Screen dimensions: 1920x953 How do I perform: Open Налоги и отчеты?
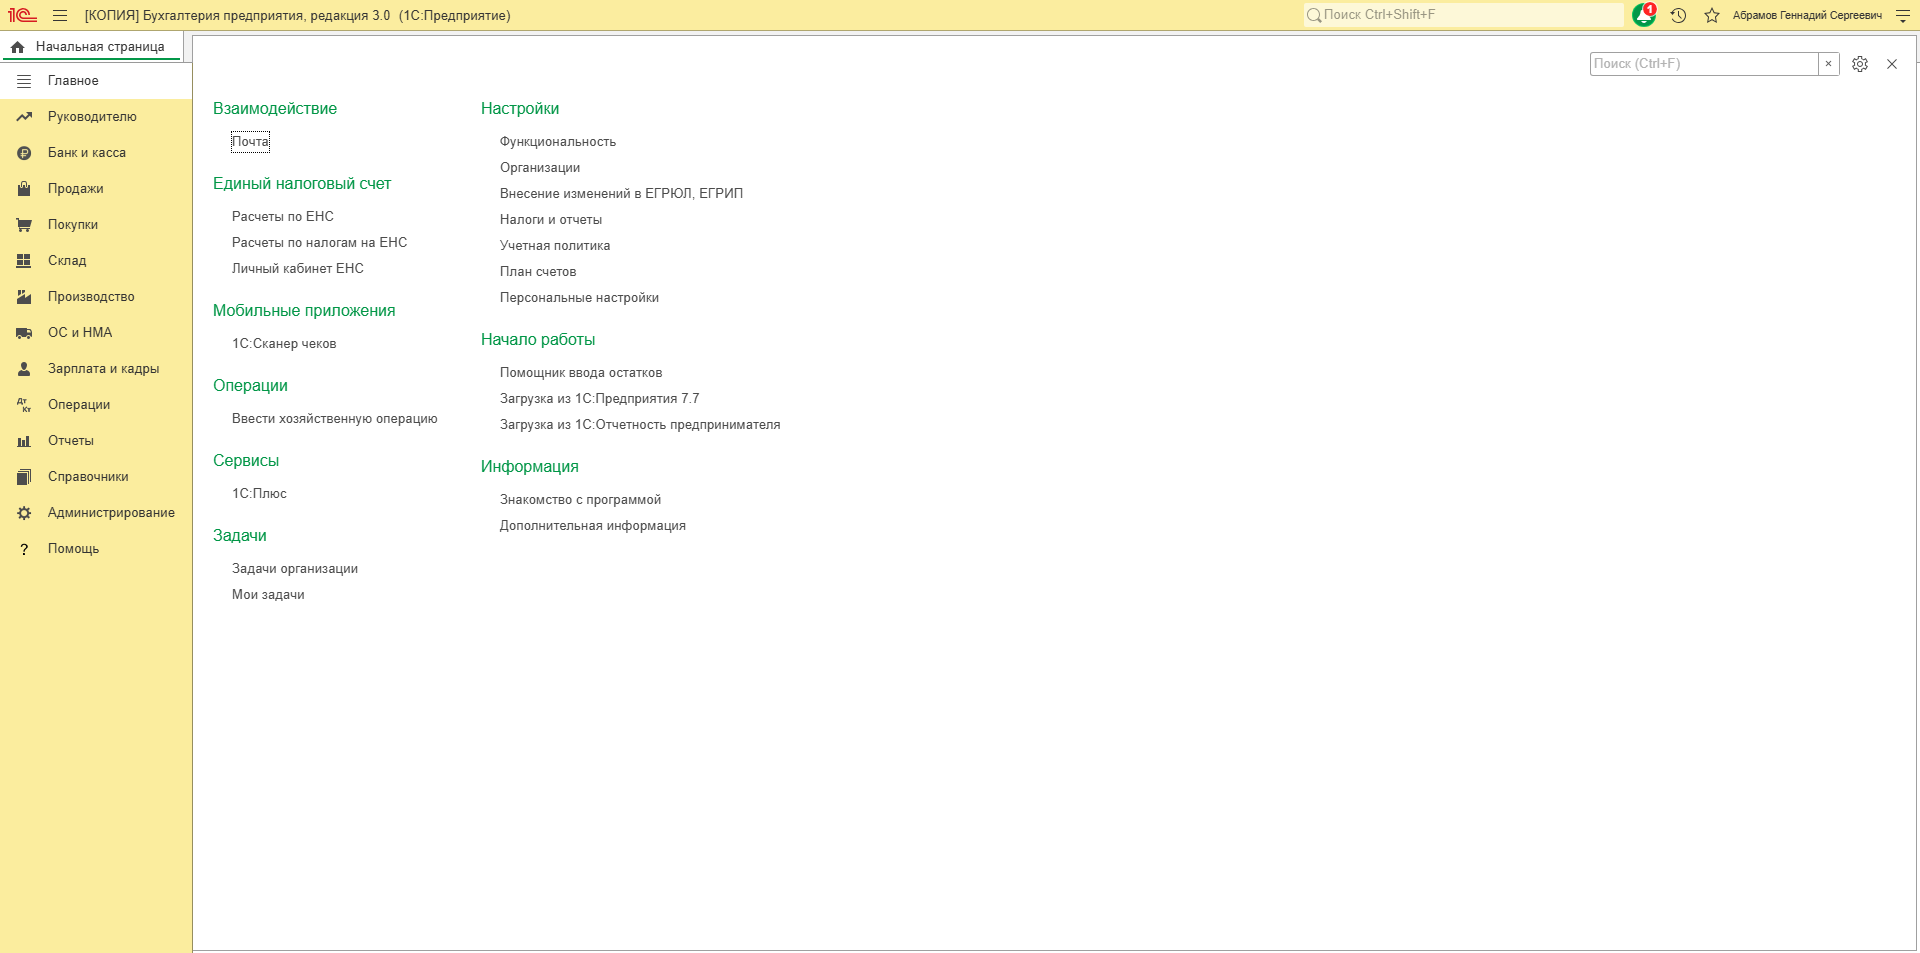[551, 220]
